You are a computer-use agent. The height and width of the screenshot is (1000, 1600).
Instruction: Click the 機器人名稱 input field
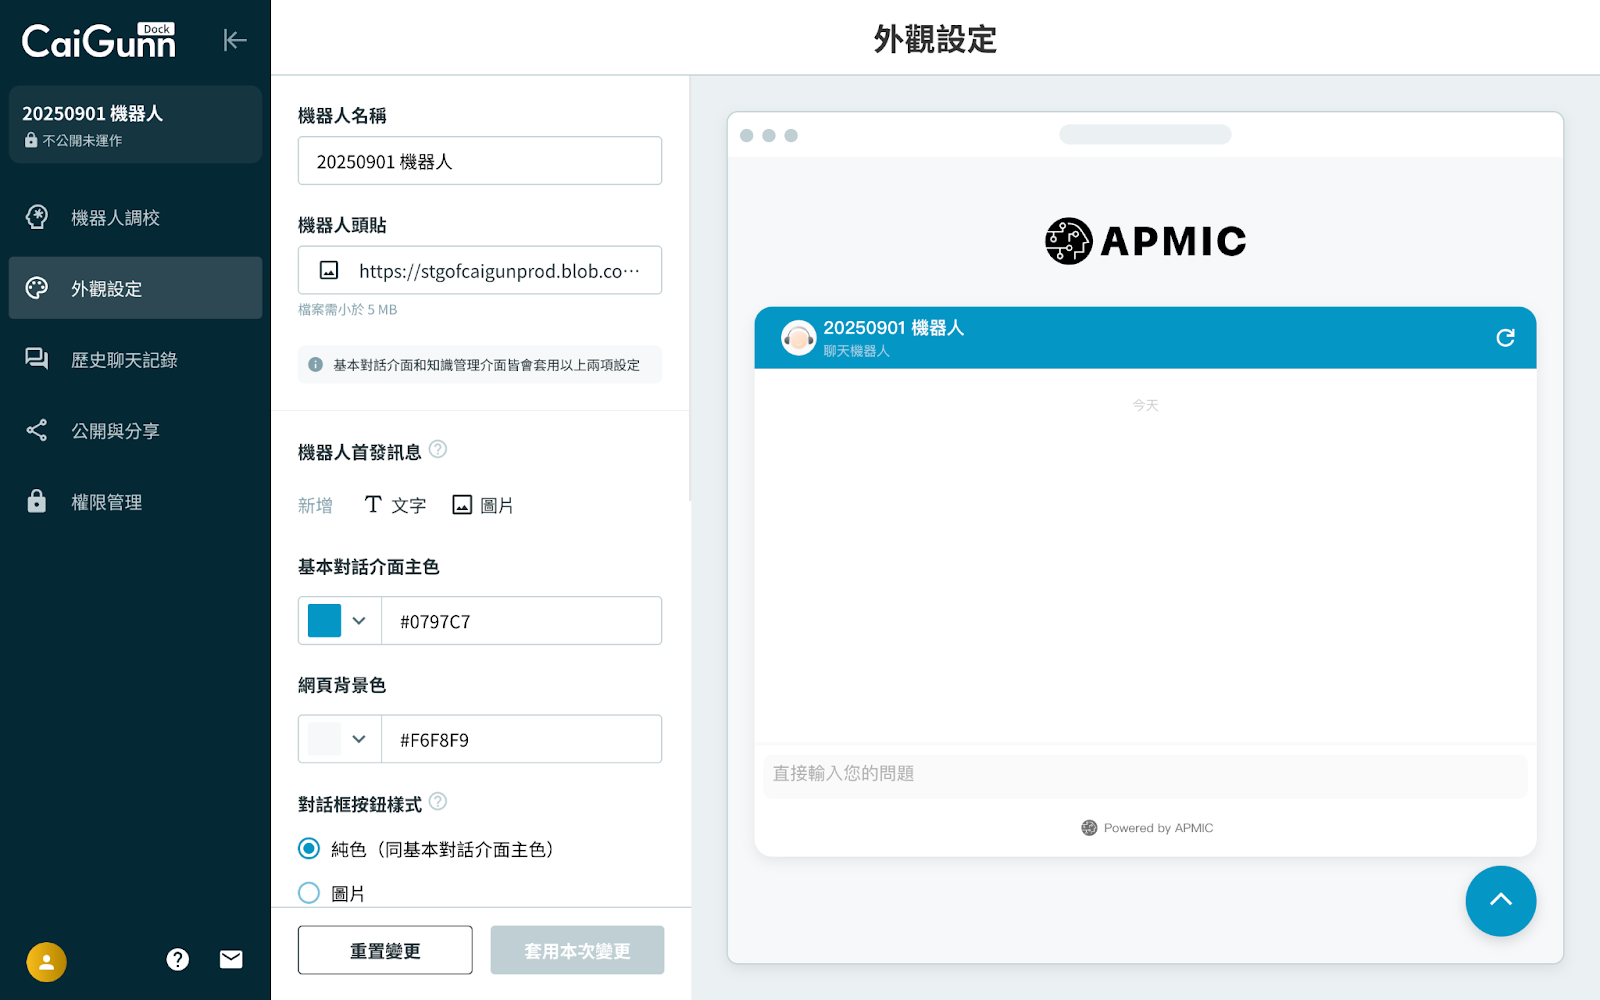pyautogui.click(x=480, y=161)
